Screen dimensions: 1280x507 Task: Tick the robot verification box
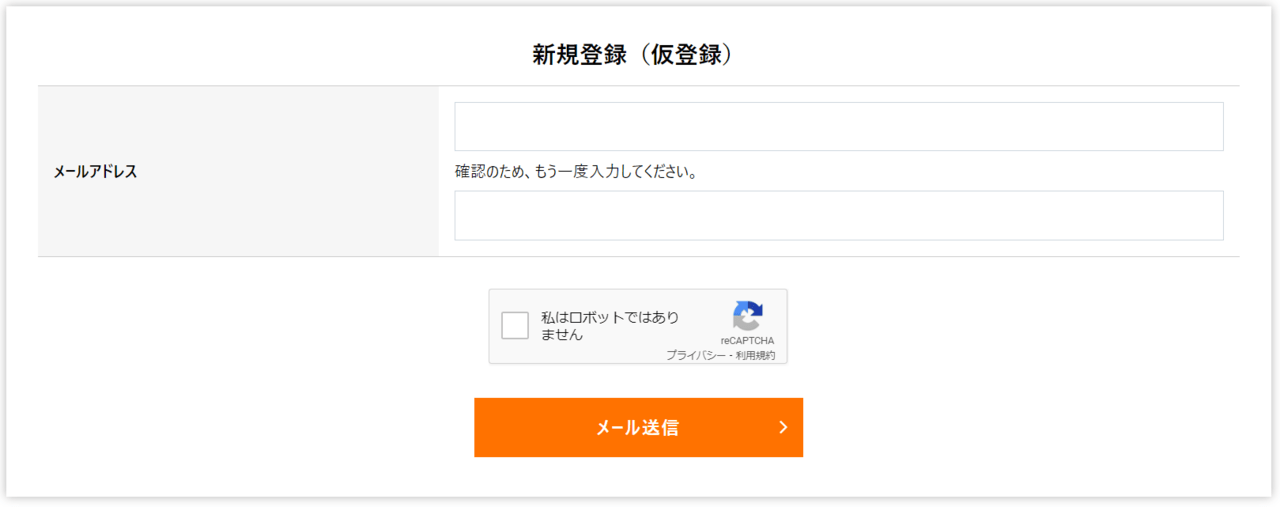515,326
